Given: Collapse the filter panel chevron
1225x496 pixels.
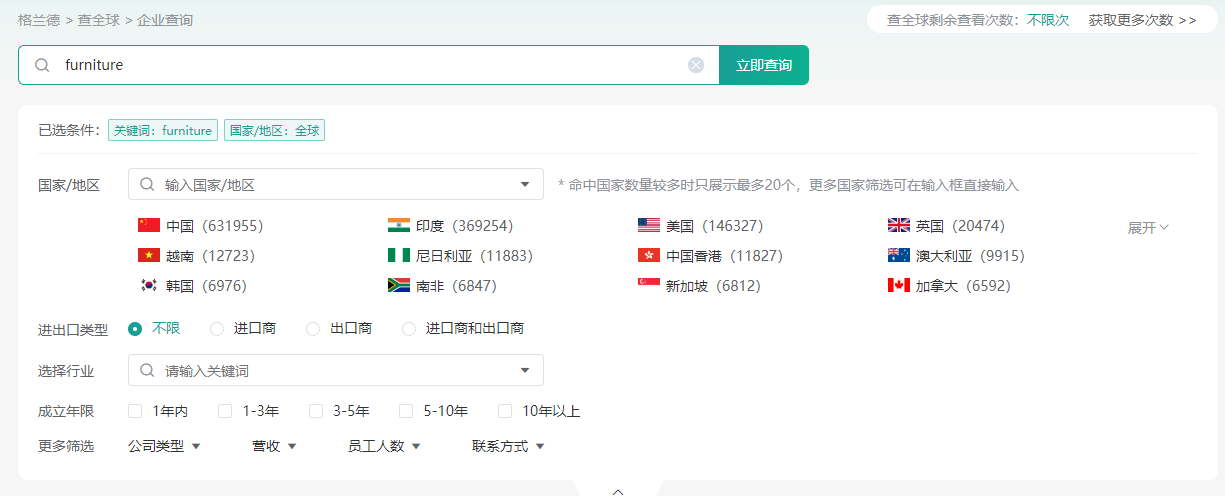Looking at the screenshot, I should [618, 491].
